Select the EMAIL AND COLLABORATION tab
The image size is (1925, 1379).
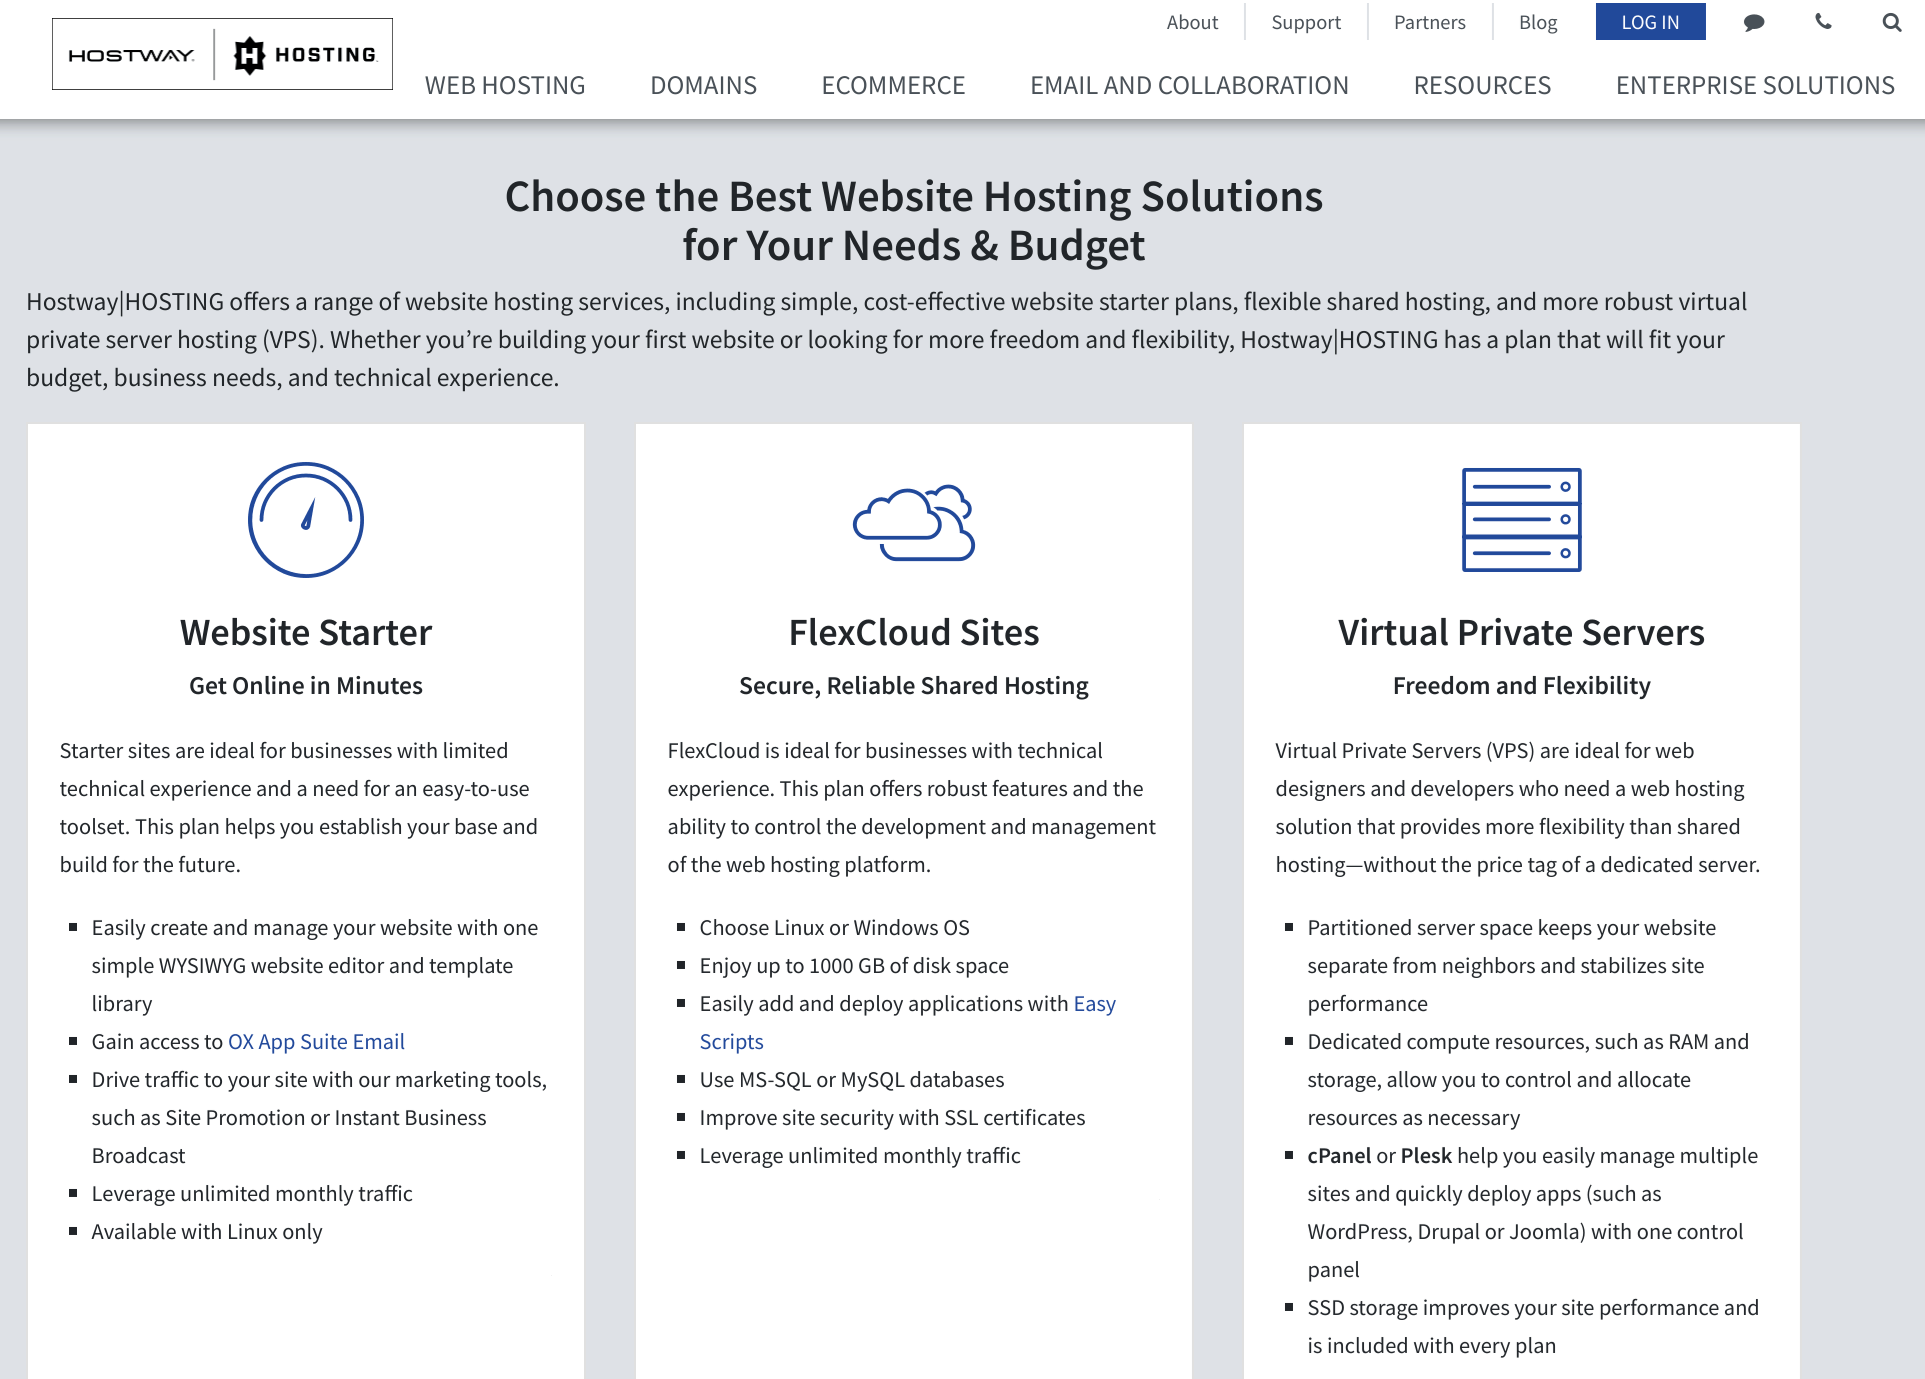[1189, 85]
